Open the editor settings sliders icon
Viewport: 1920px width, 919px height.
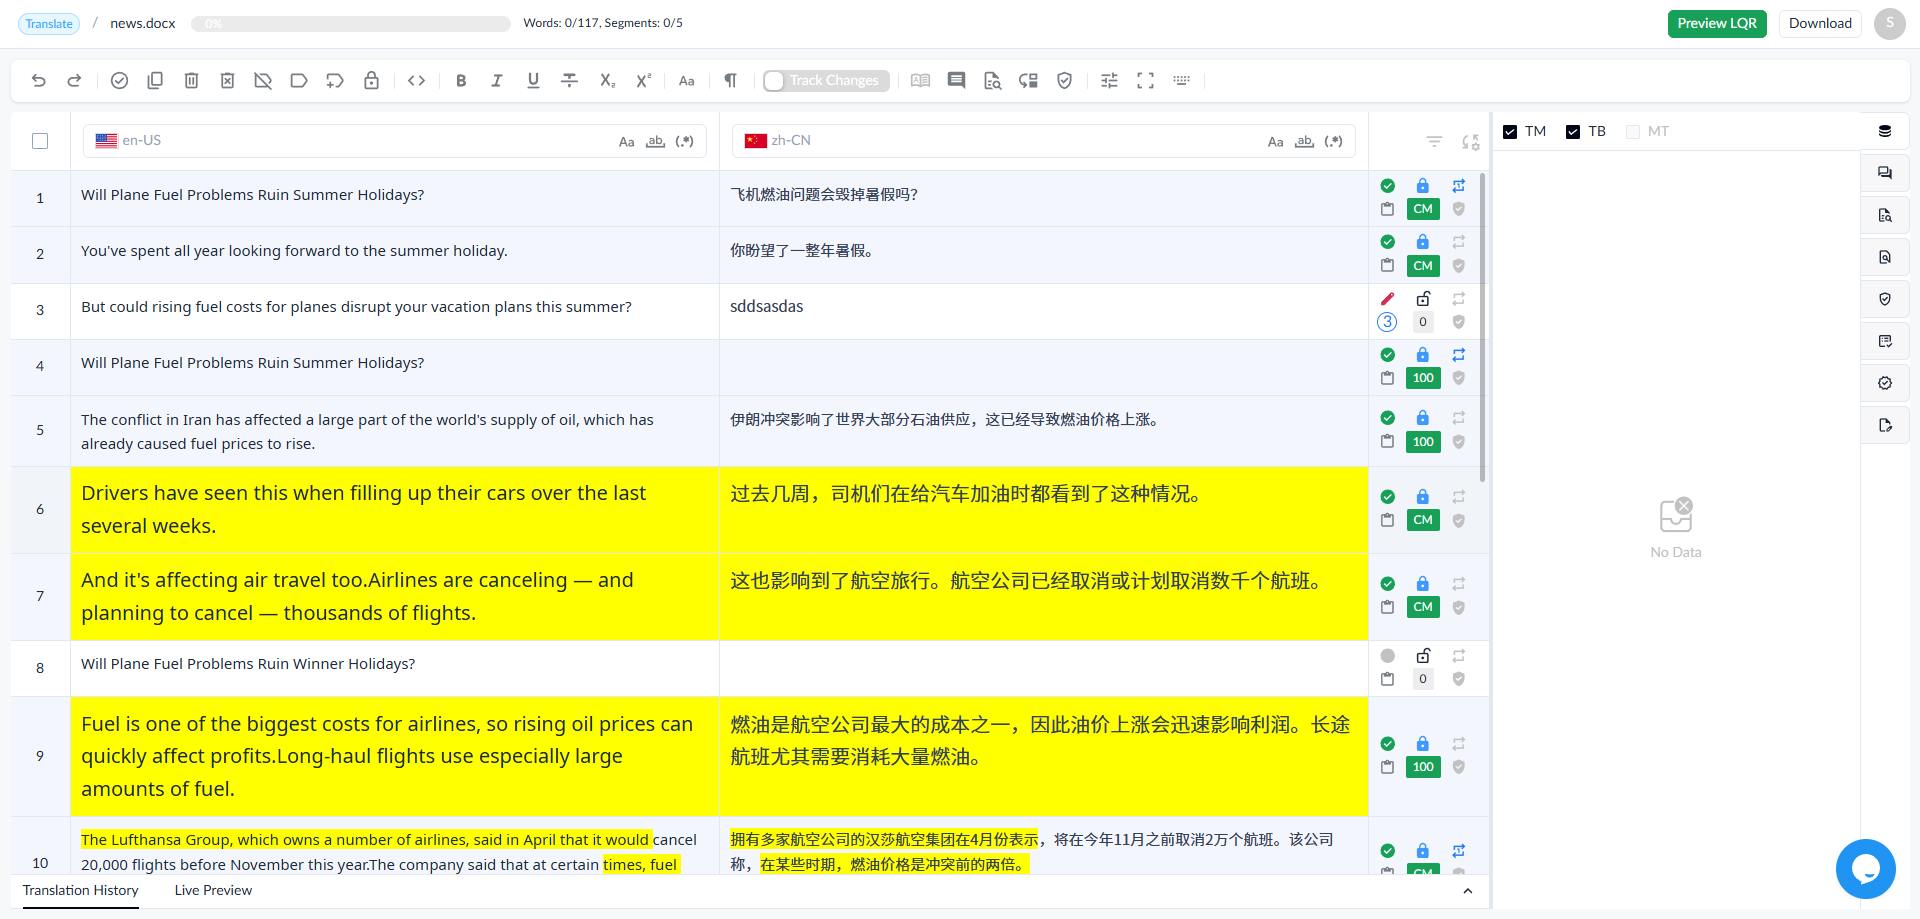[1109, 81]
